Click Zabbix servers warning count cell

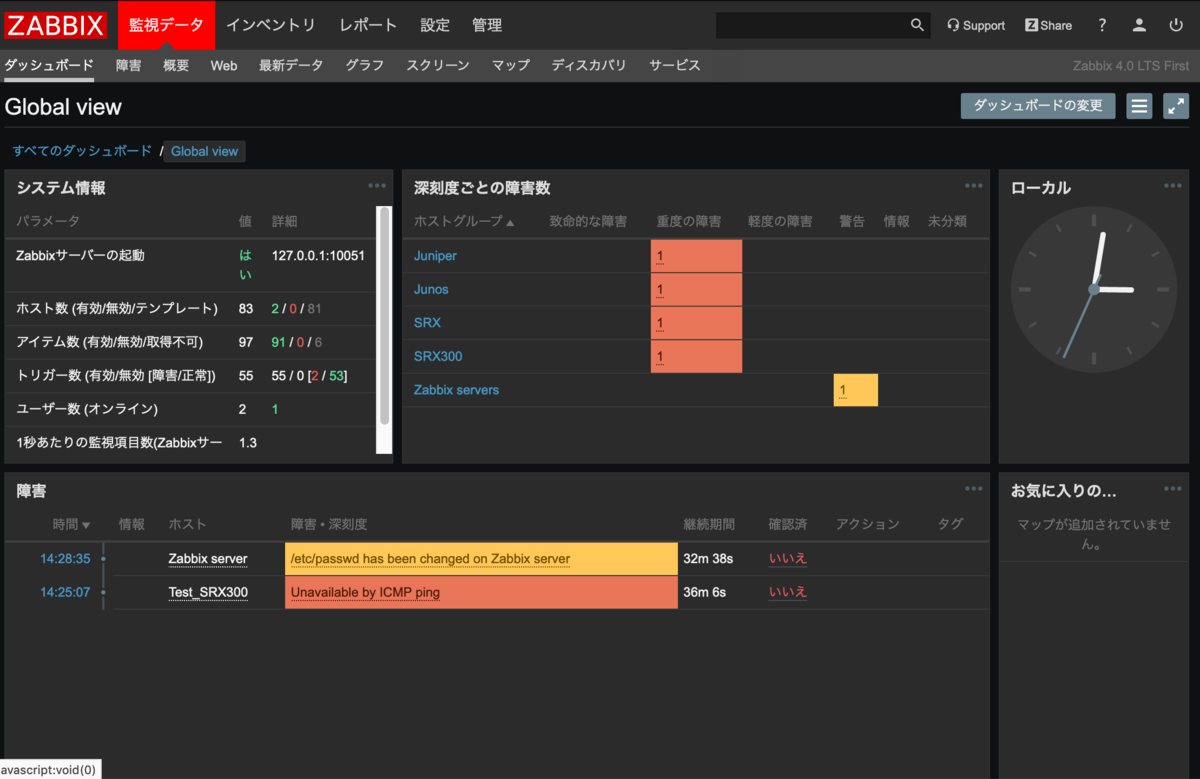pos(856,390)
